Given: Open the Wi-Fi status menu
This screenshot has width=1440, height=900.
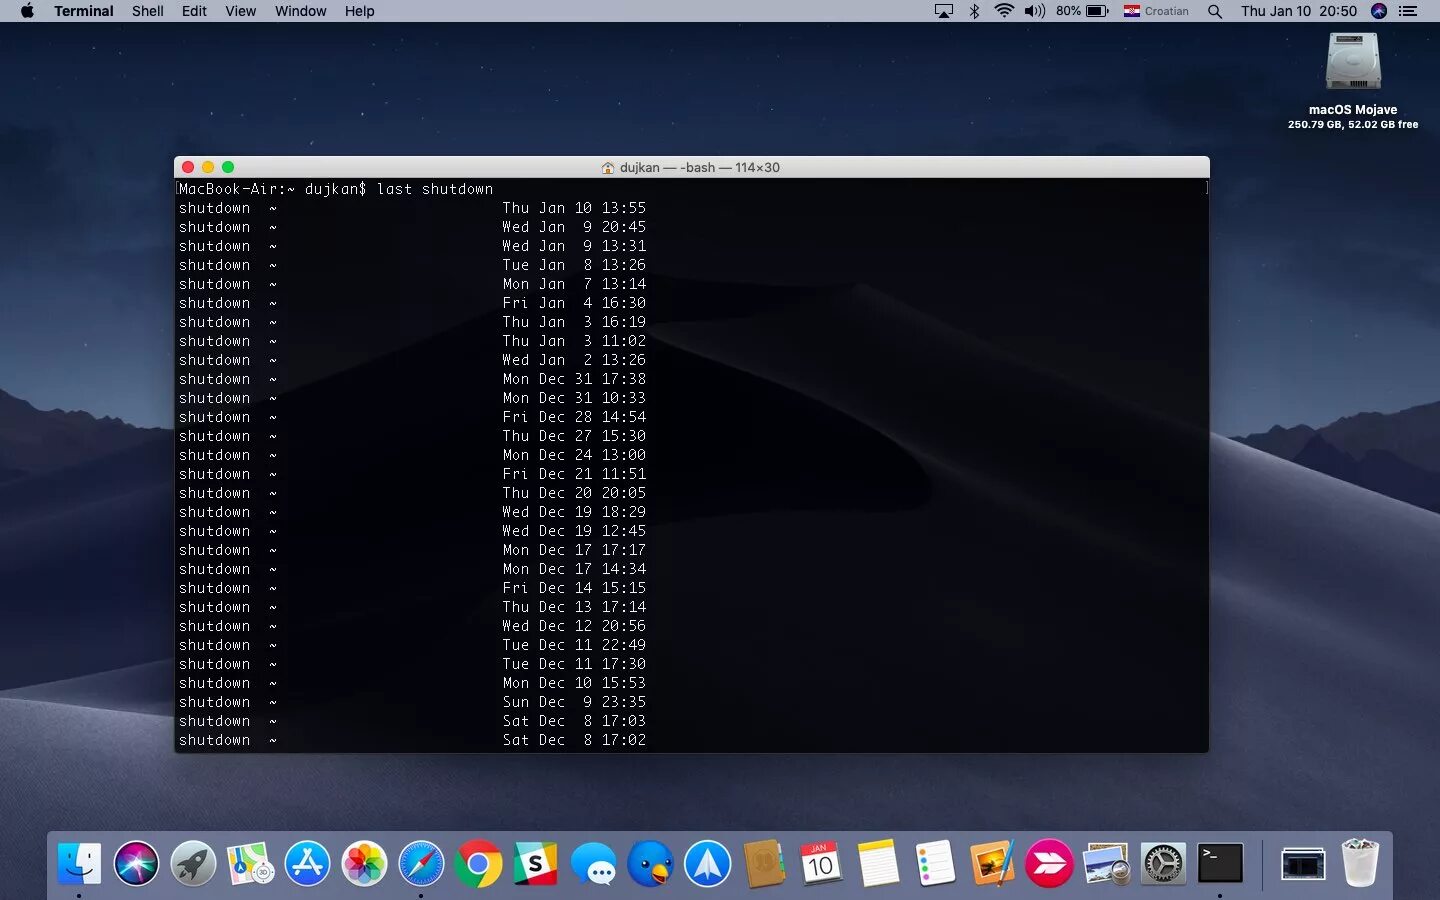Looking at the screenshot, I should 1004,11.
